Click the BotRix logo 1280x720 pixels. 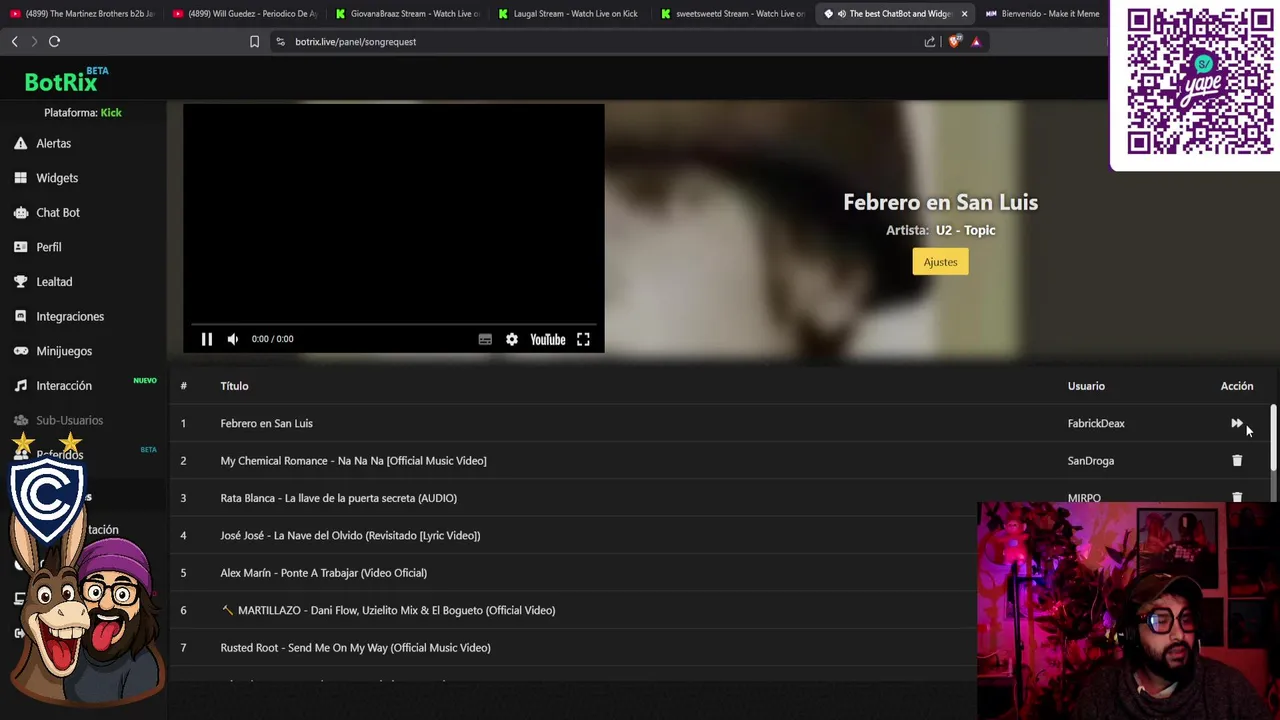(x=66, y=80)
